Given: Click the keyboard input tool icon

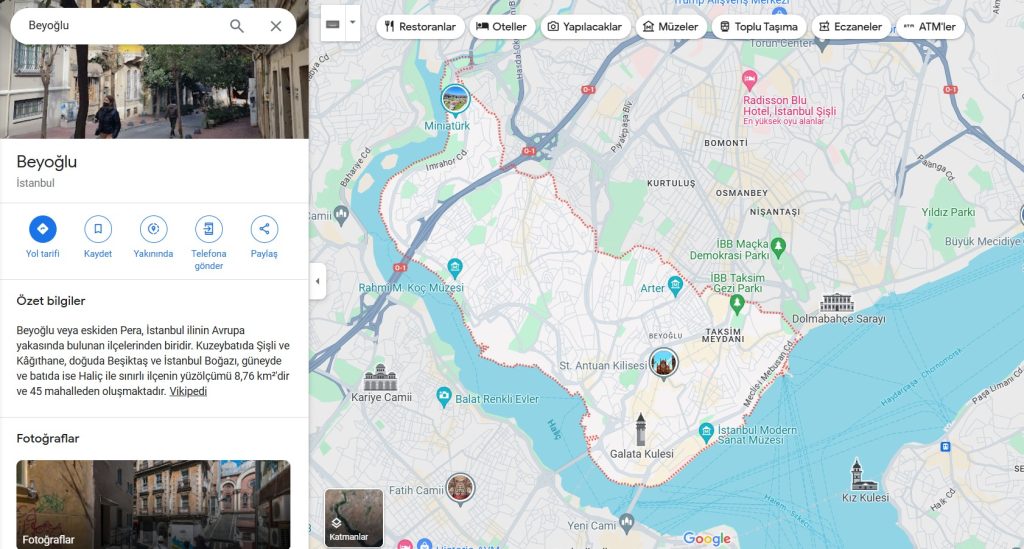Looking at the screenshot, I should pos(332,24).
